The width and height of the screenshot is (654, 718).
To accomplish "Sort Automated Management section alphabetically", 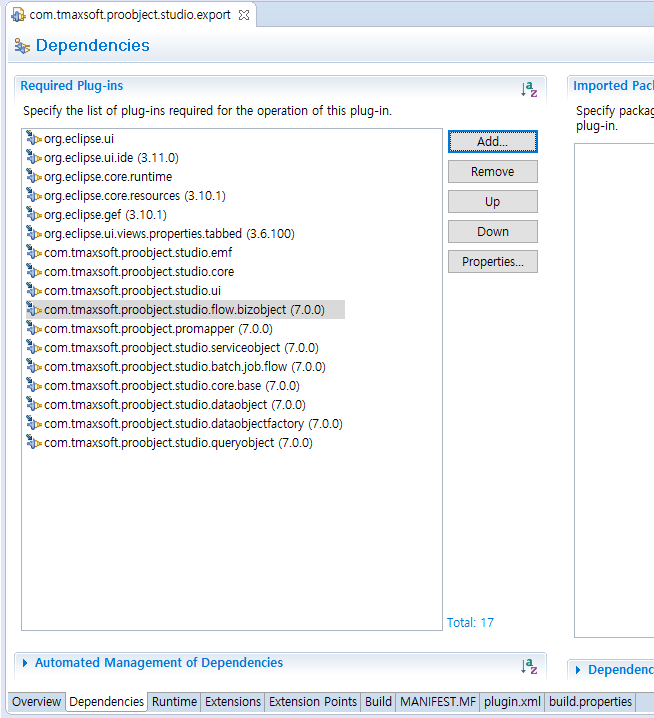I will [529, 666].
